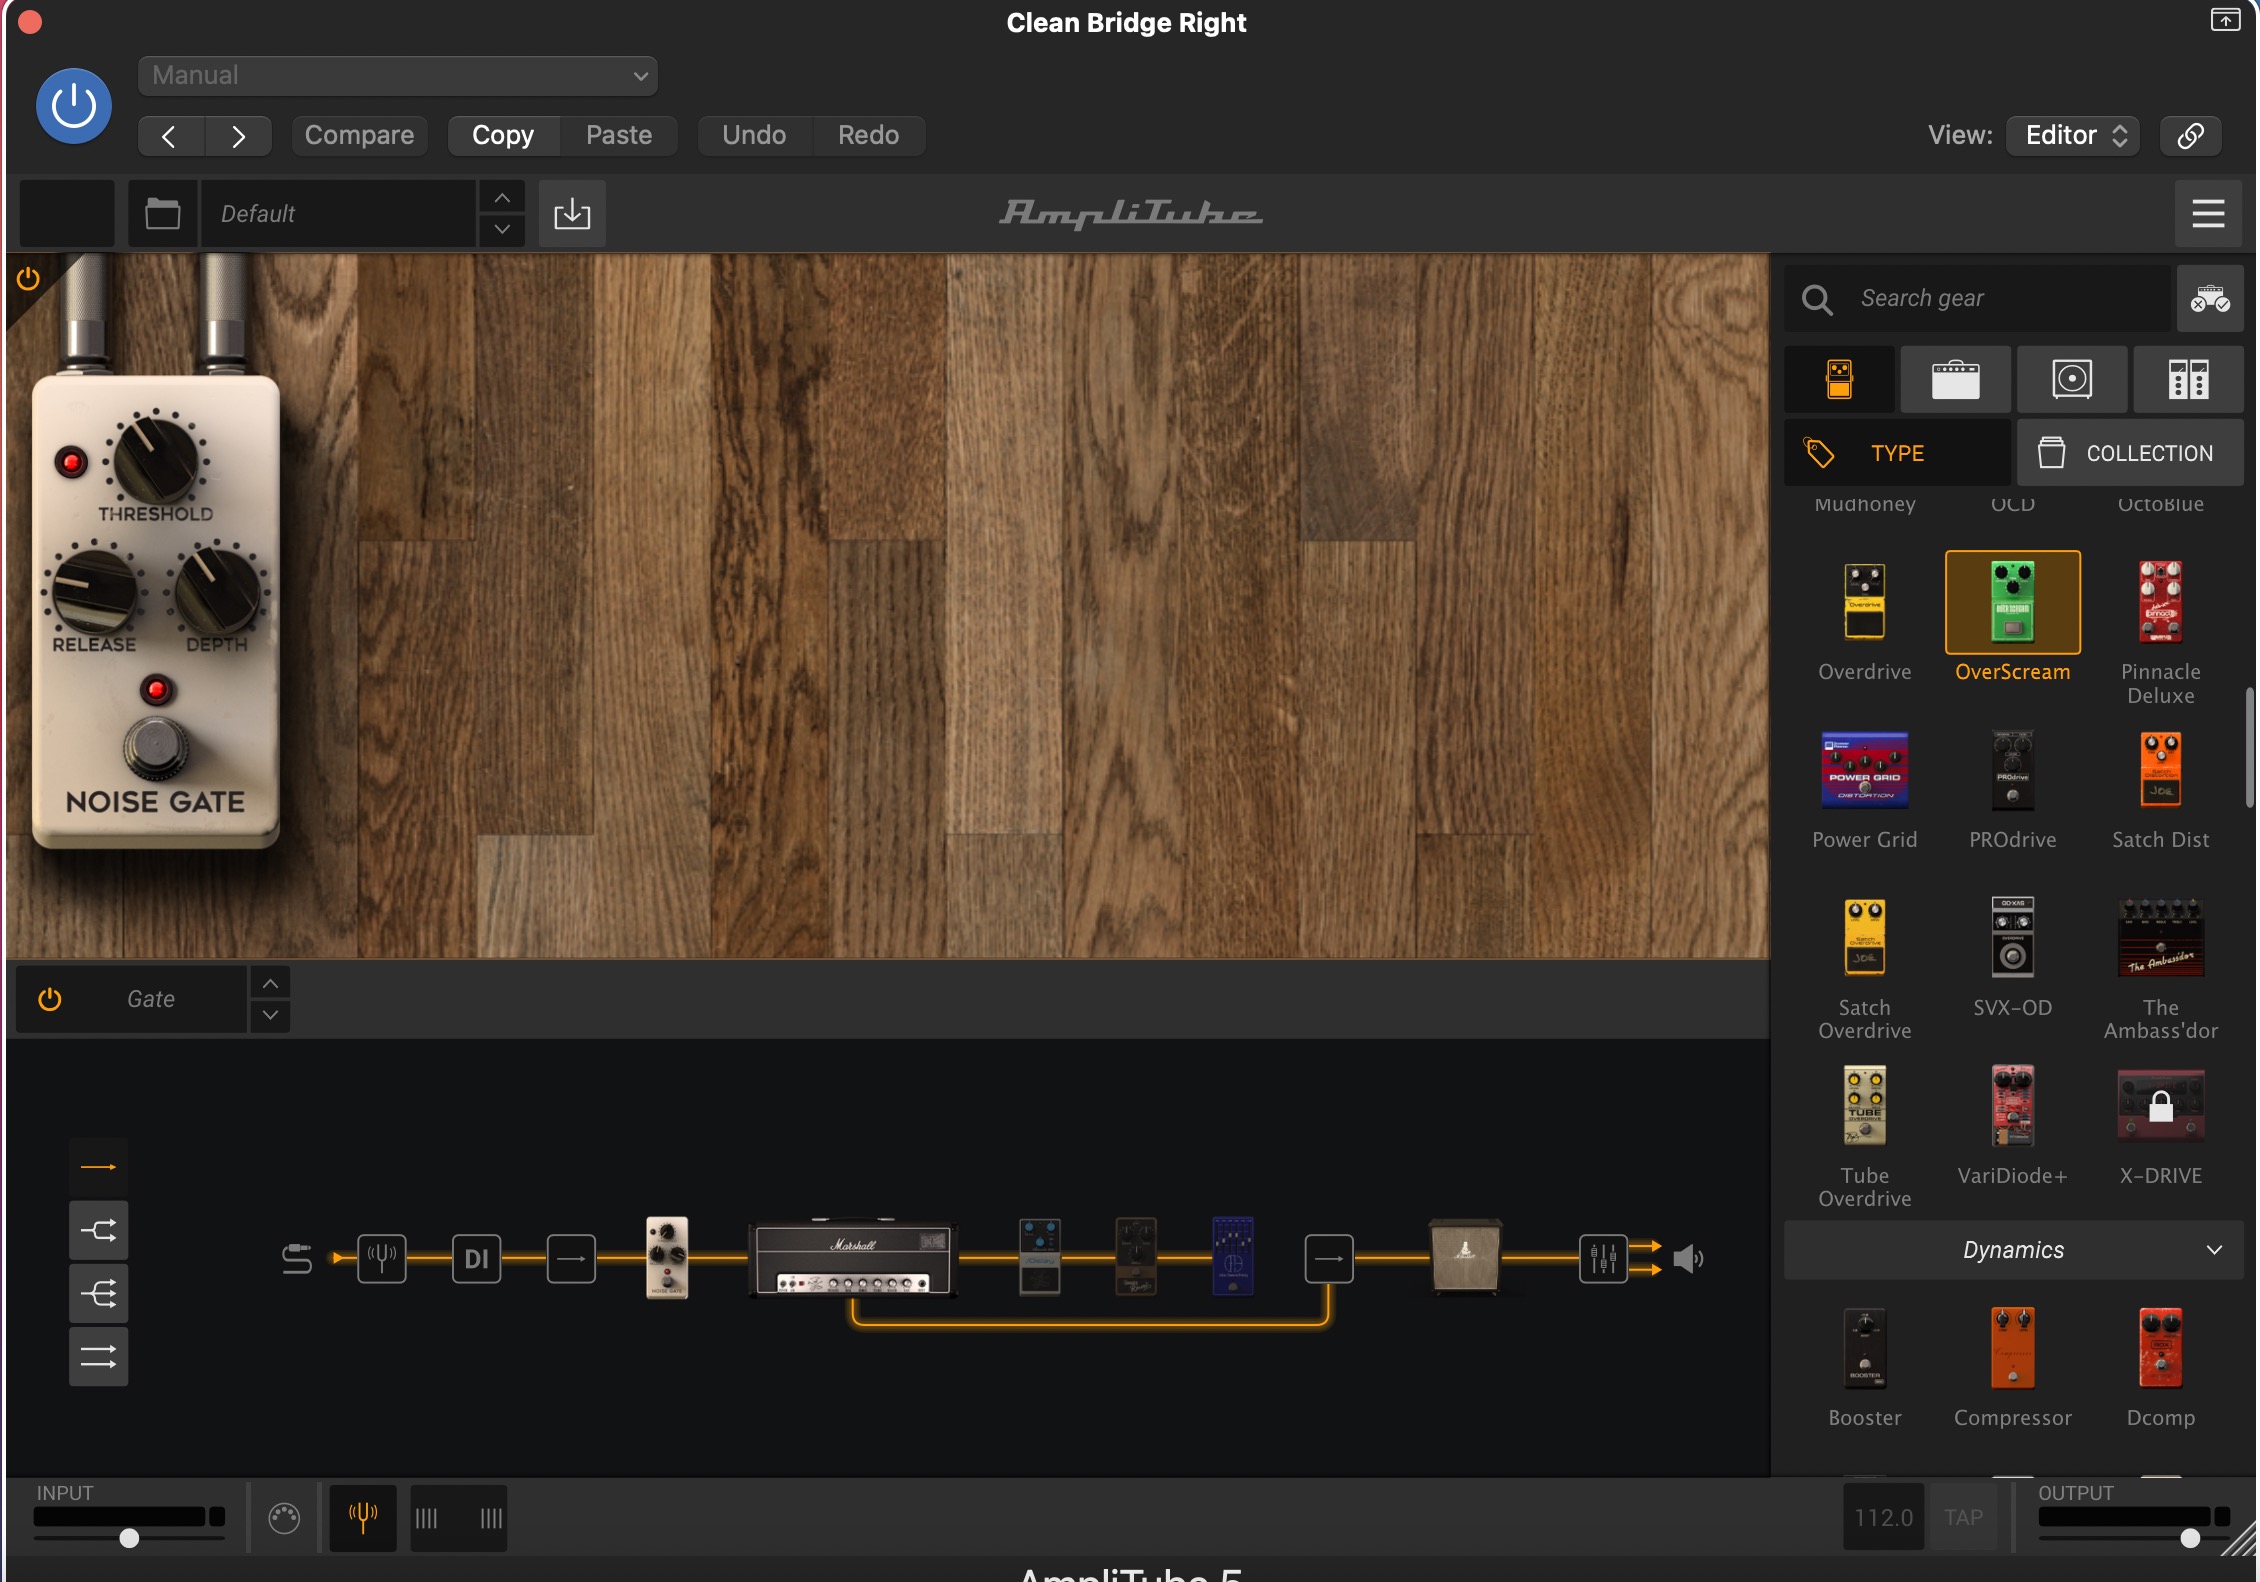This screenshot has height=1582, width=2260.
Task: Go to next preset arrow
Action: coord(238,136)
